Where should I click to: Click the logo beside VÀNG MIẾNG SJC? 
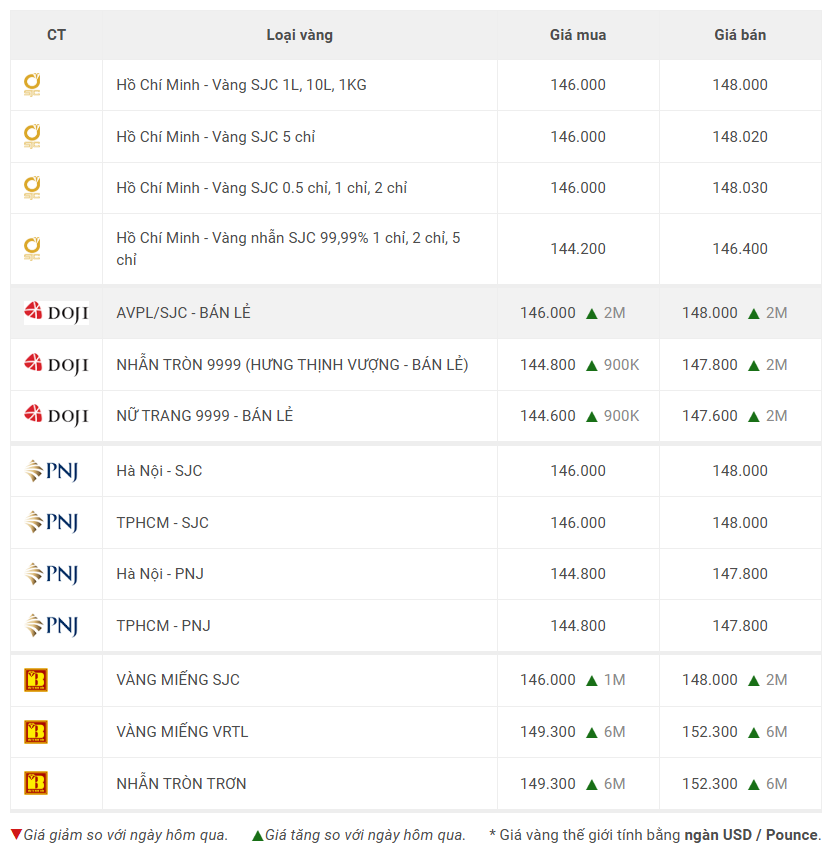[36, 680]
